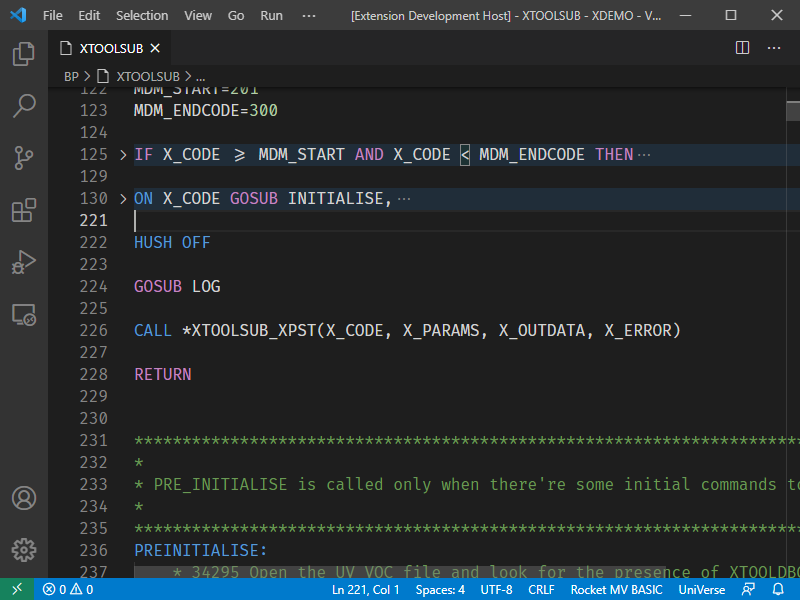The width and height of the screenshot is (800, 600).
Task: Open errors and warnings count in status bar
Action: pyautogui.click(x=68, y=589)
